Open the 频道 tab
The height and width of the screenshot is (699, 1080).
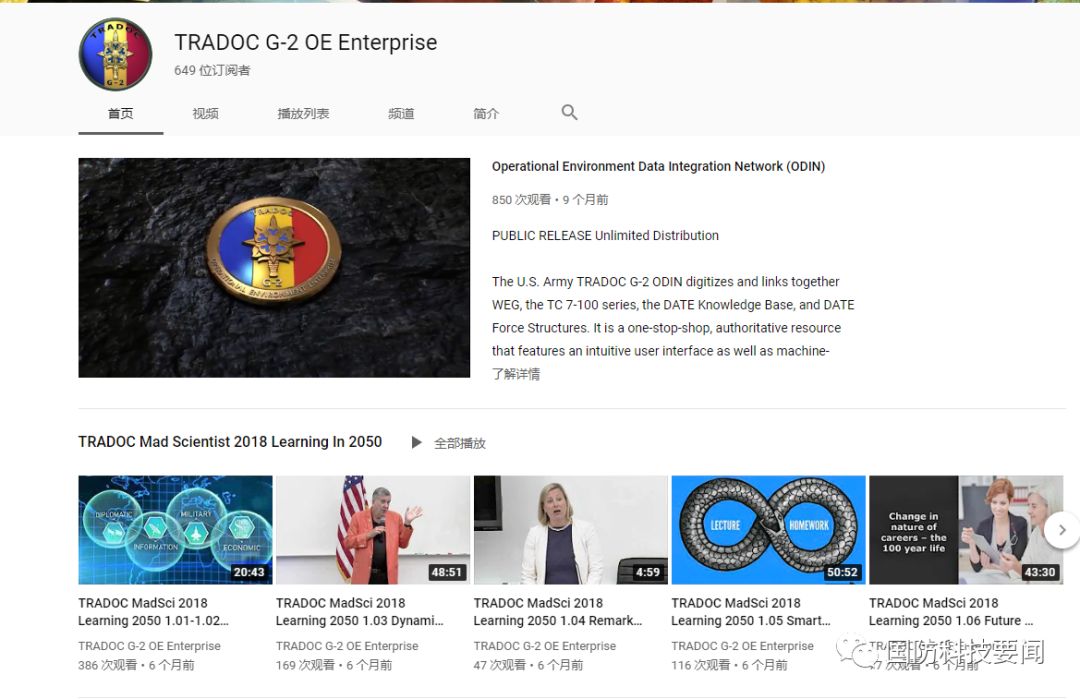click(x=401, y=114)
